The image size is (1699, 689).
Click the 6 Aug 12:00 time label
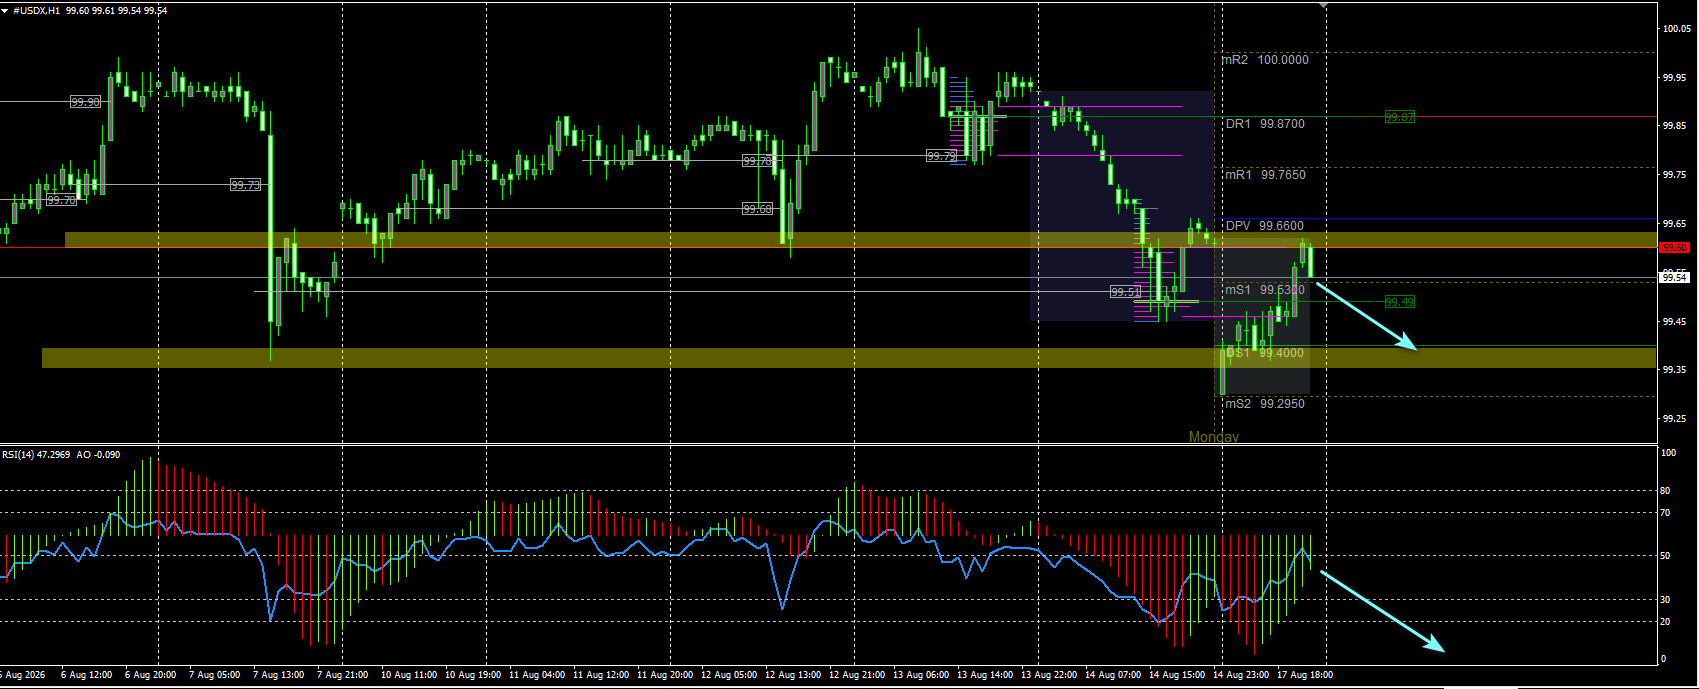click(87, 675)
